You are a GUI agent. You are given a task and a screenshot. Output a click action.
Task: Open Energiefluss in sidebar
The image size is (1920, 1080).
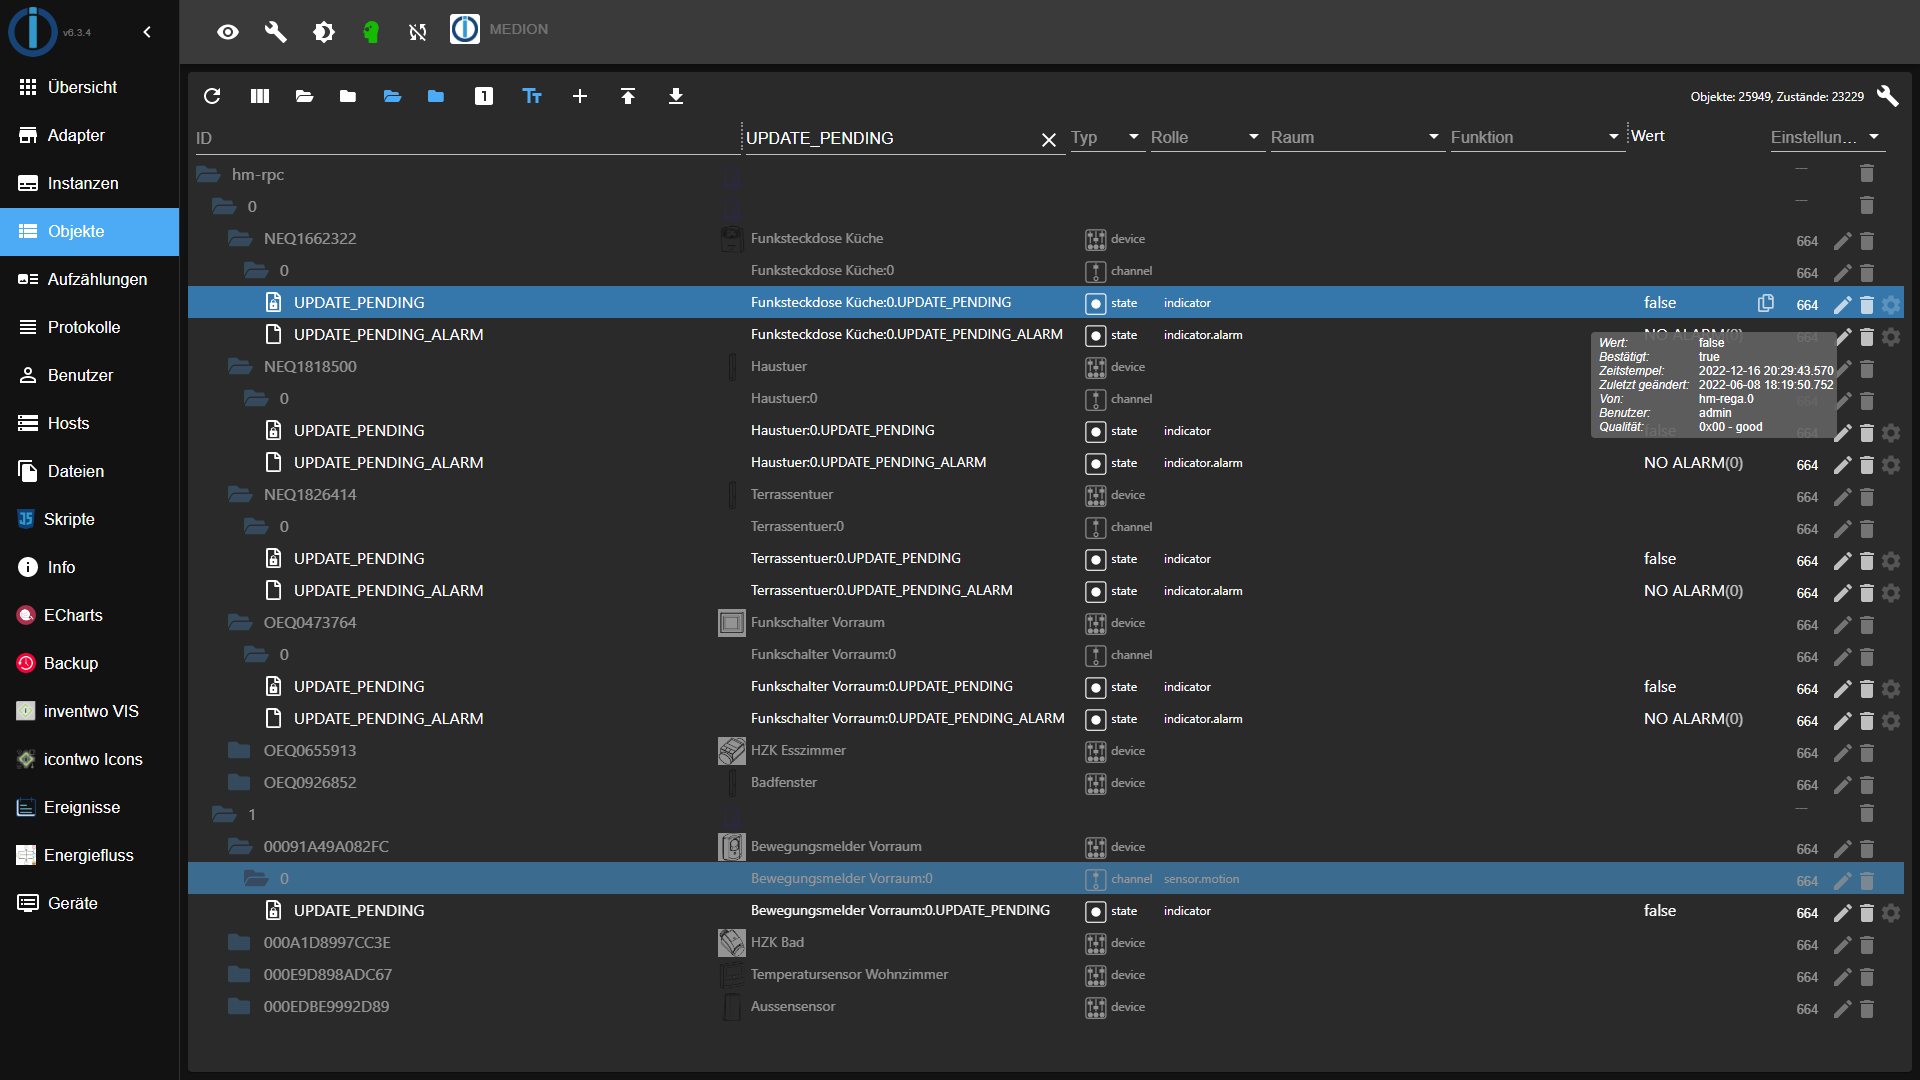pos(90,855)
